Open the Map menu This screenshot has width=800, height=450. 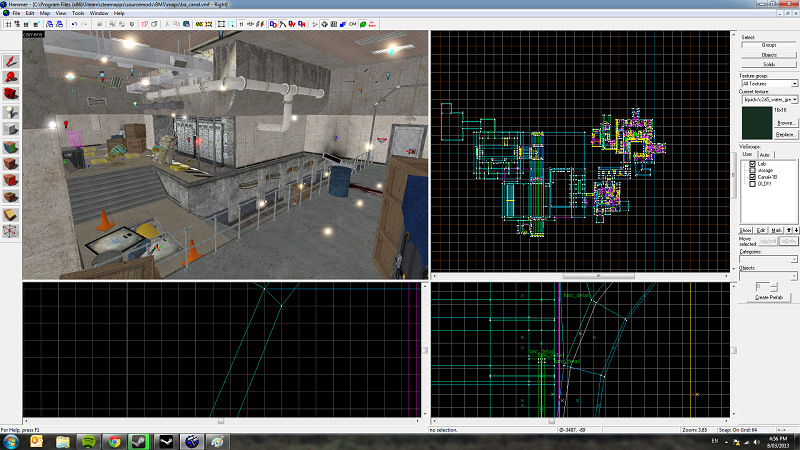pyautogui.click(x=45, y=13)
